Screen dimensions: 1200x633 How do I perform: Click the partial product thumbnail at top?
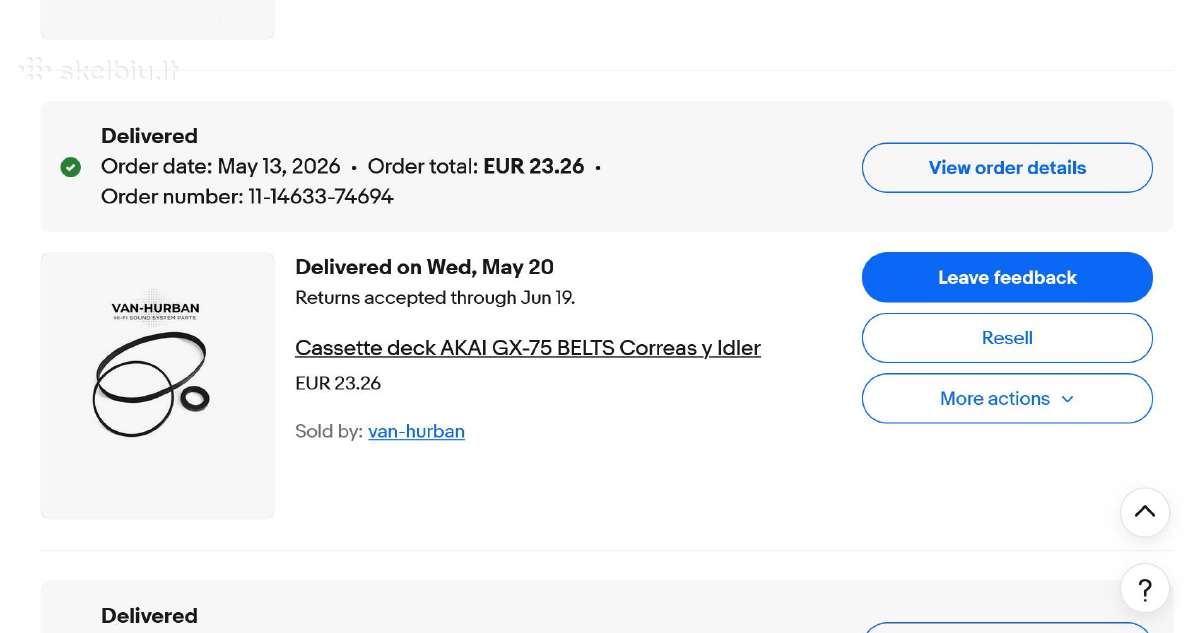158,19
